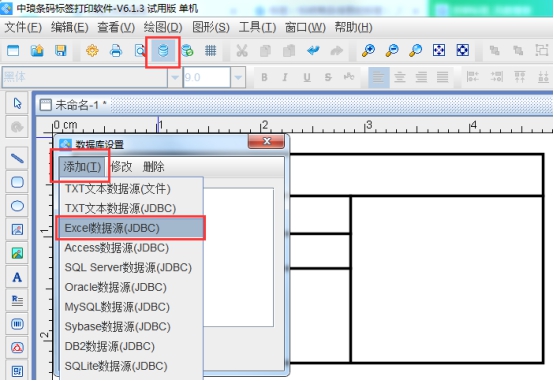The height and width of the screenshot is (381, 554).
Task: Set left text alignment
Action: click(x=379, y=77)
